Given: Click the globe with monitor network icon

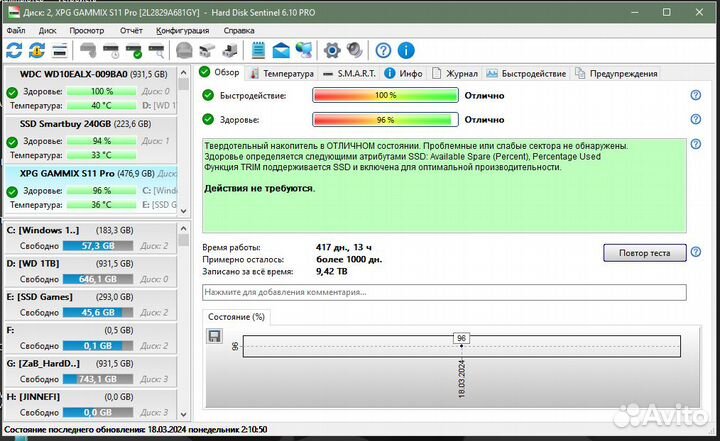Looking at the screenshot, I should pyautogui.click(x=304, y=50).
